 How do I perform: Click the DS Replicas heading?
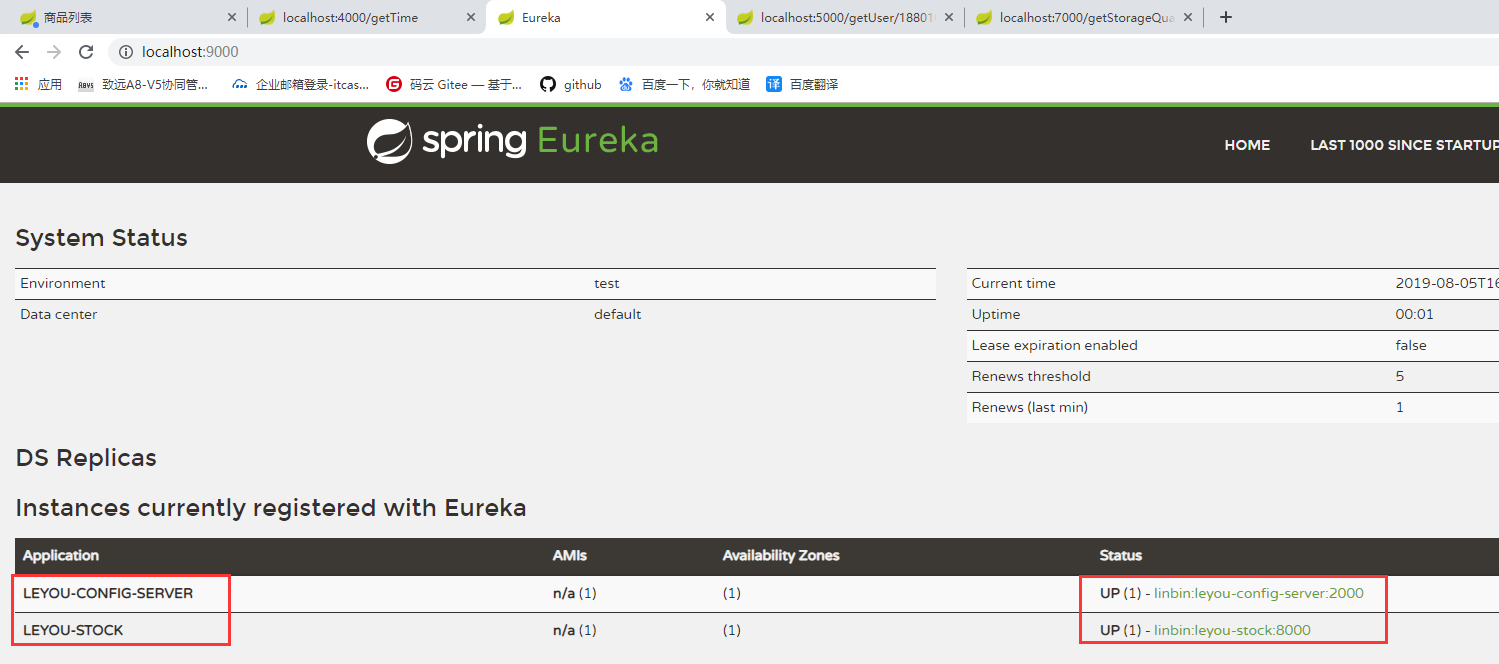point(86,458)
